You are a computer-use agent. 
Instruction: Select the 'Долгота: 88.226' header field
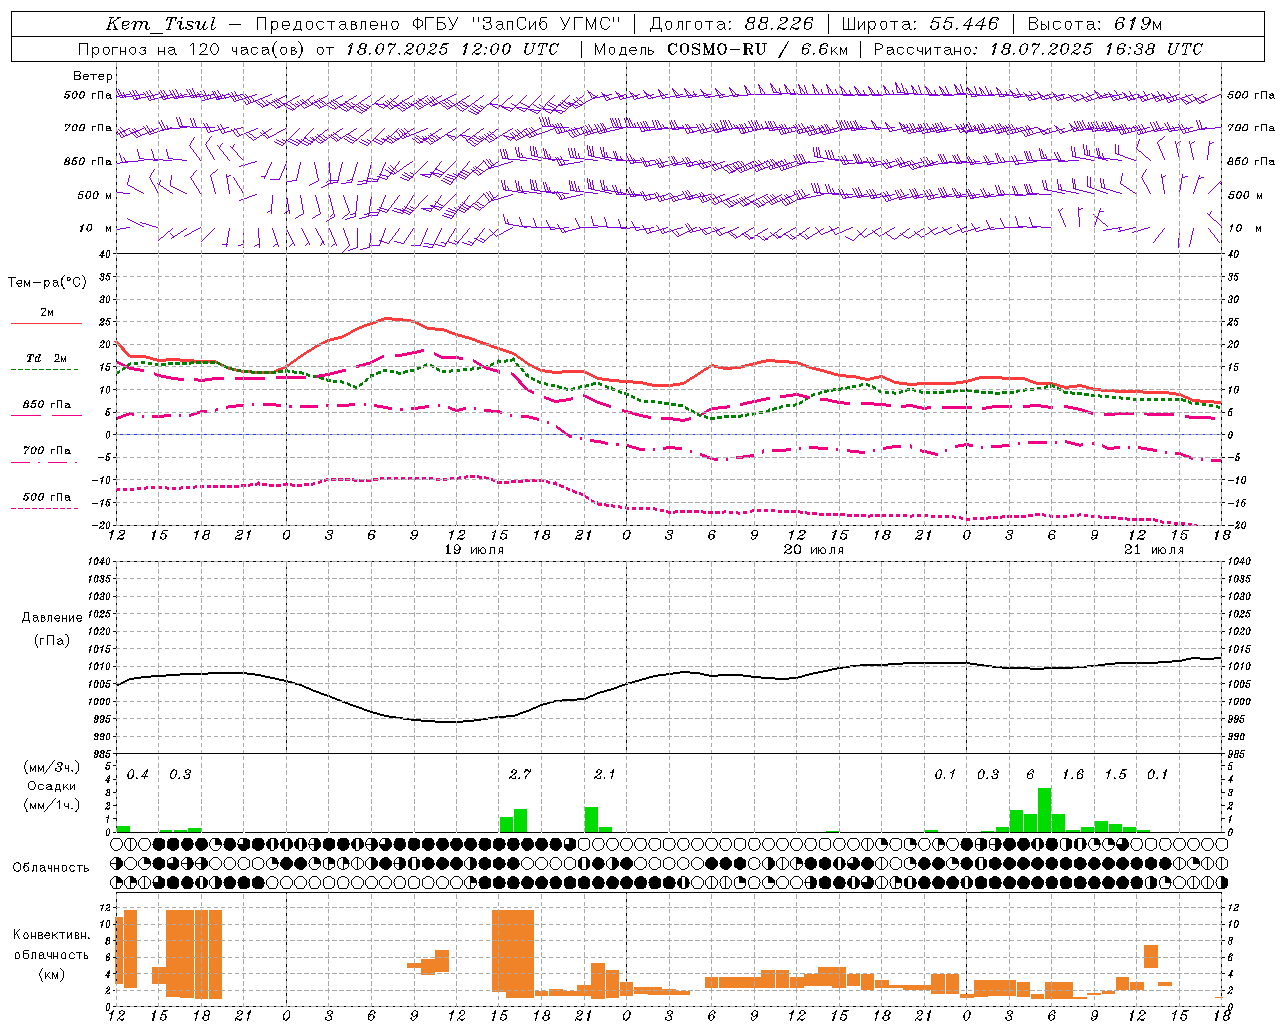732,24
